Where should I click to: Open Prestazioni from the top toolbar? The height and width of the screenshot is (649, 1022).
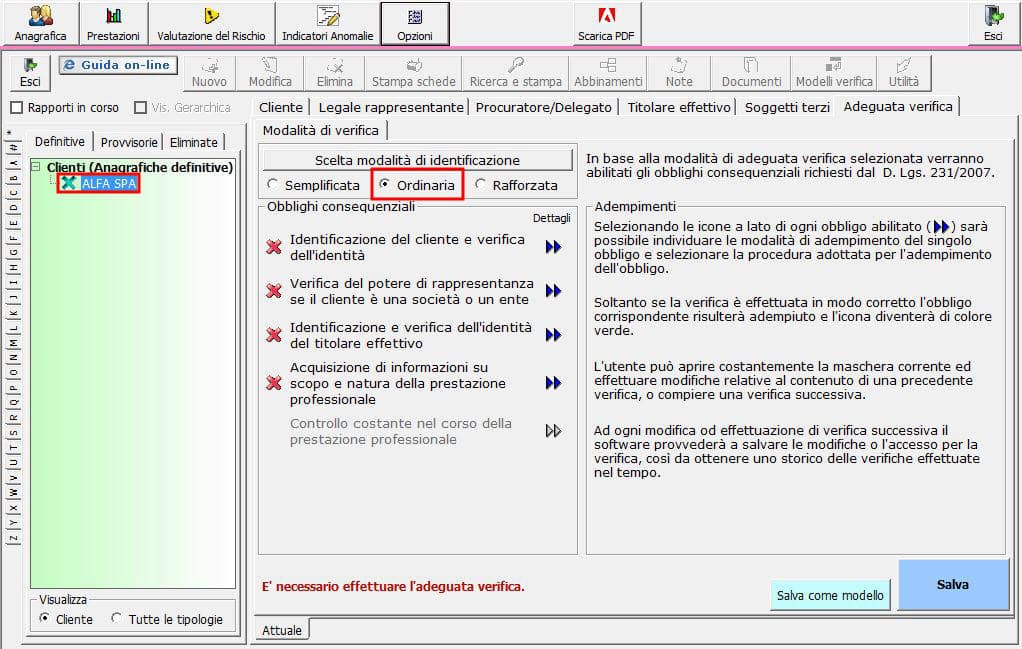[x=113, y=23]
